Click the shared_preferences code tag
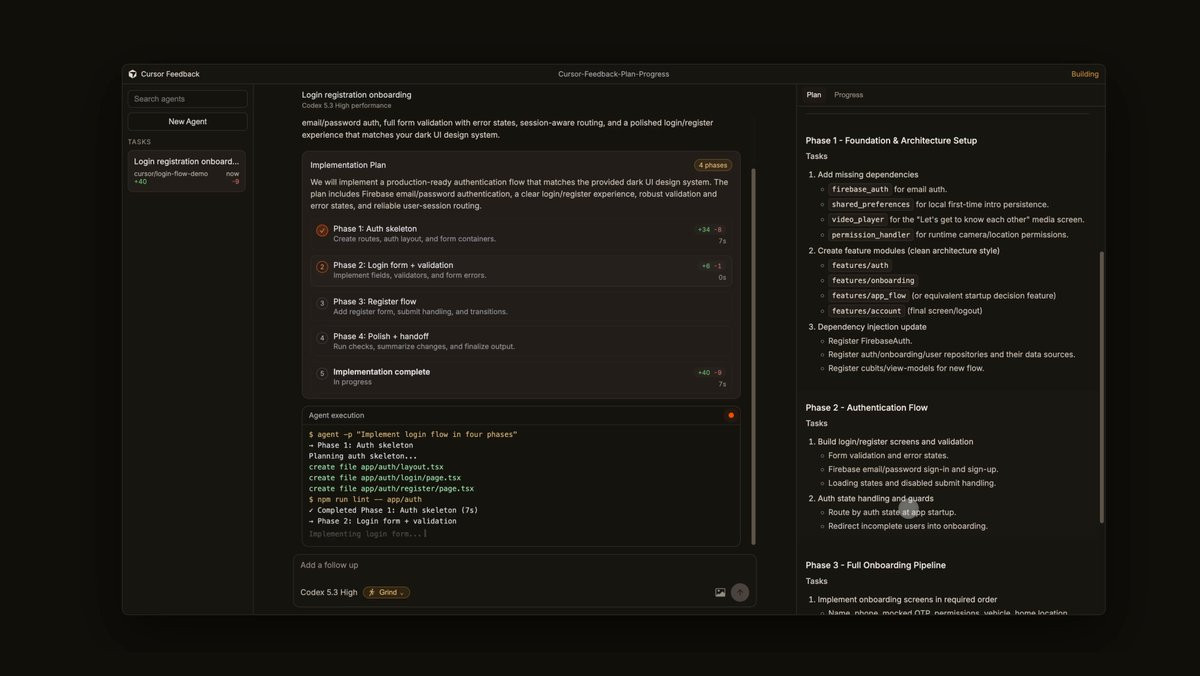This screenshot has height=676, width=1200. coord(870,204)
